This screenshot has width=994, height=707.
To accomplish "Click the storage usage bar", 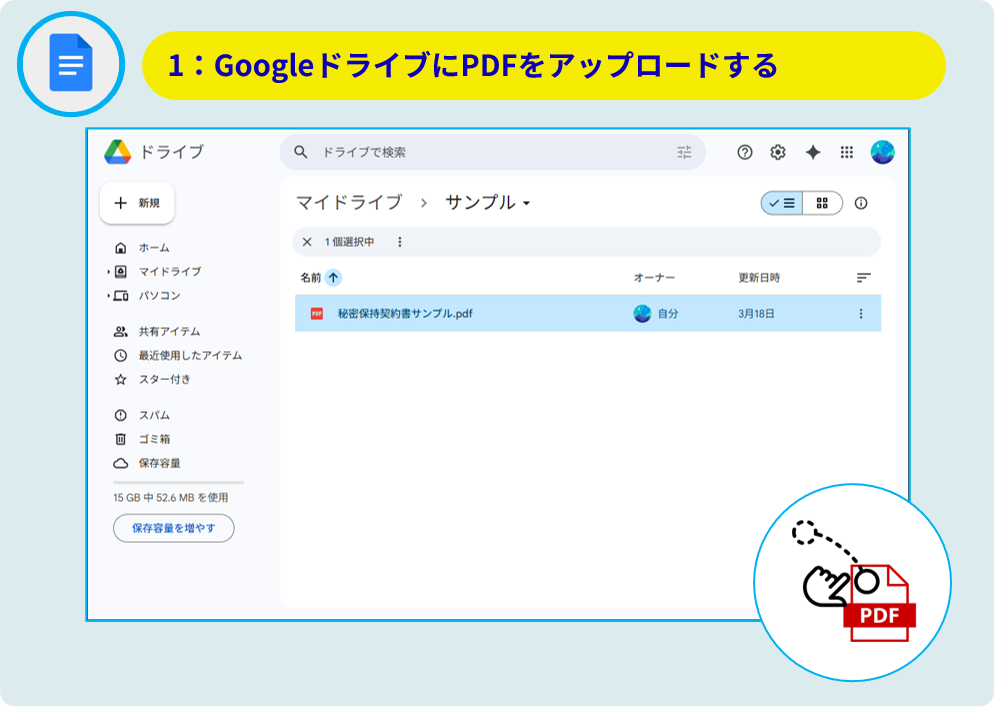I will [x=178, y=482].
